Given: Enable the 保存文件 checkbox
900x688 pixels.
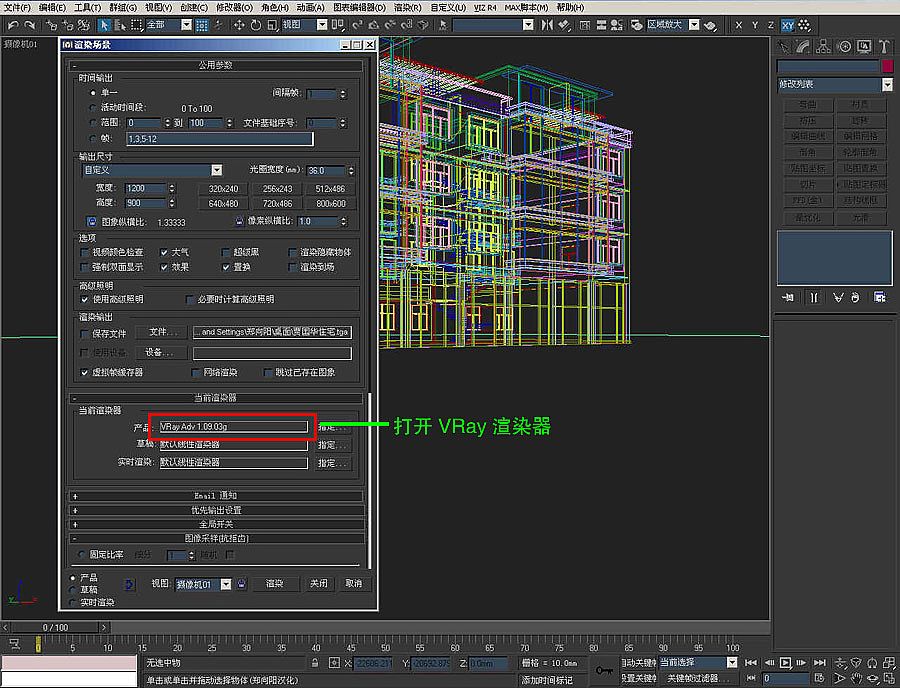Looking at the screenshot, I should click(85, 333).
